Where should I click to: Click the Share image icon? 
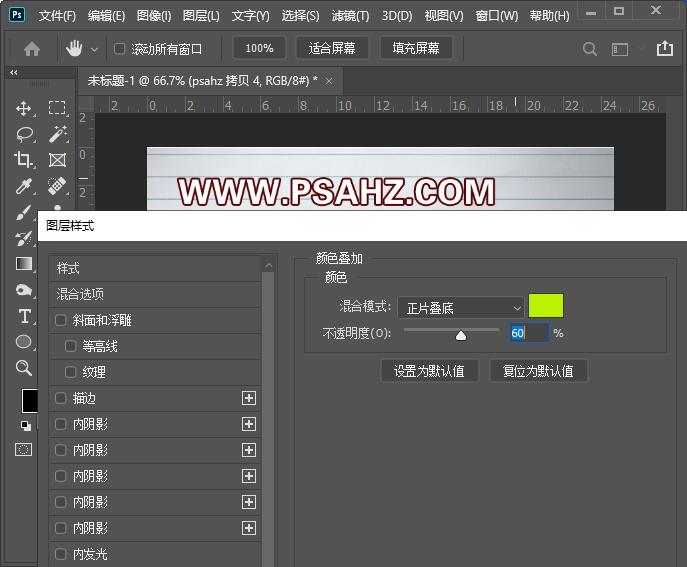(x=665, y=48)
